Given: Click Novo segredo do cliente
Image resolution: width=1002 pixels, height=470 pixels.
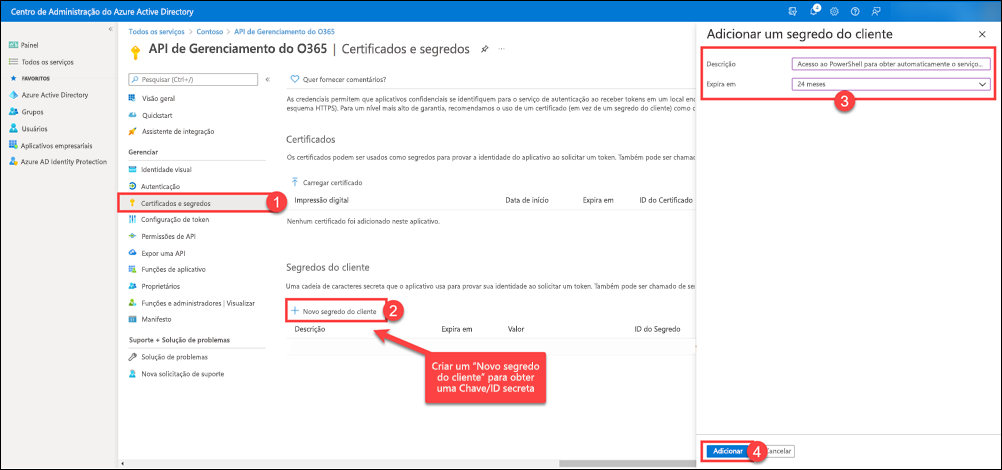Looking at the screenshot, I should tap(334, 311).
